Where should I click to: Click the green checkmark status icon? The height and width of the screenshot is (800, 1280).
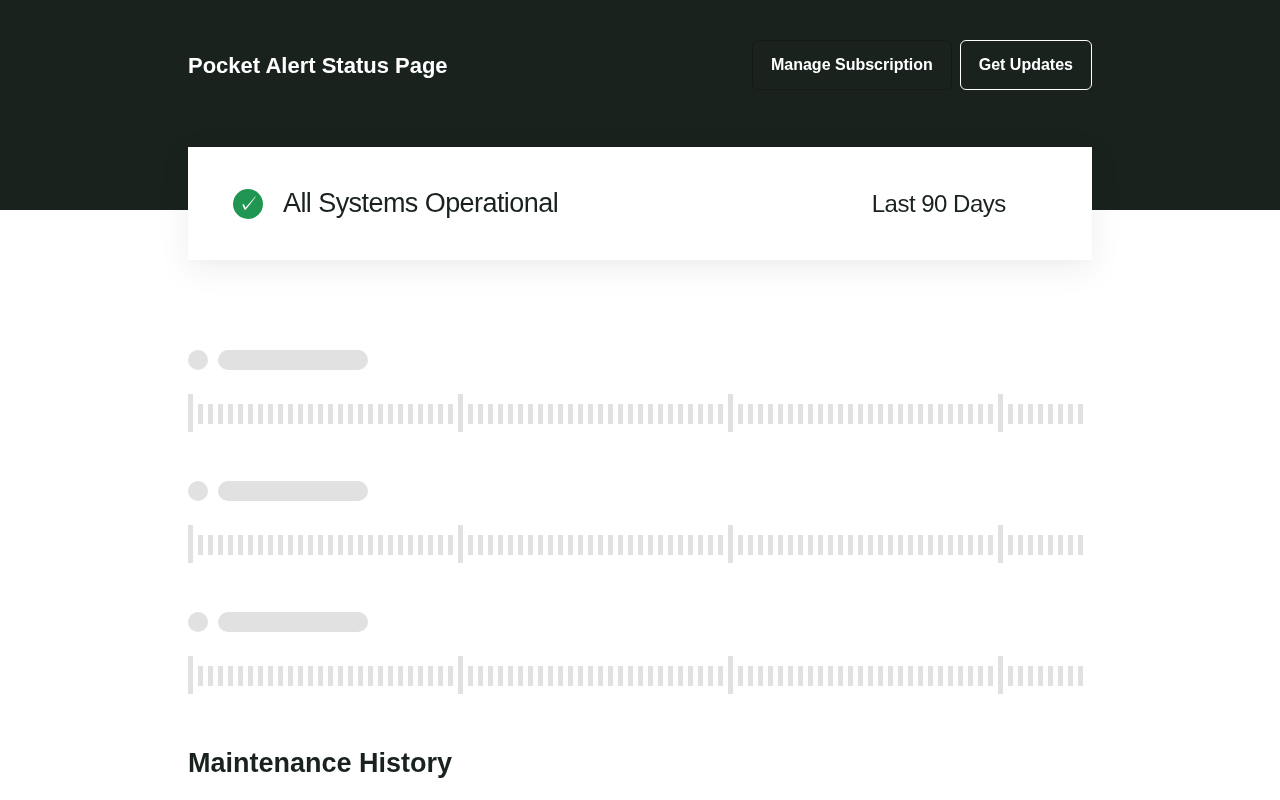coord(248,204)
